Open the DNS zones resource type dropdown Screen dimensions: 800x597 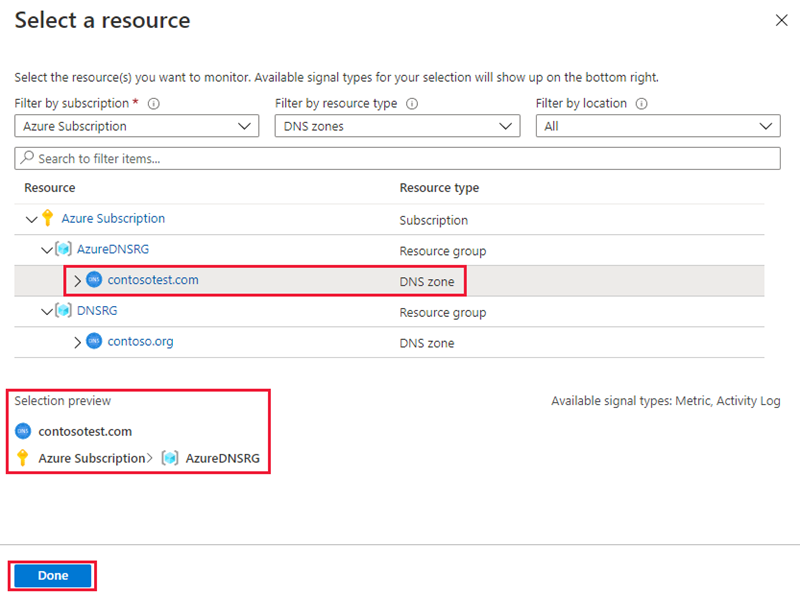(397, 126)
